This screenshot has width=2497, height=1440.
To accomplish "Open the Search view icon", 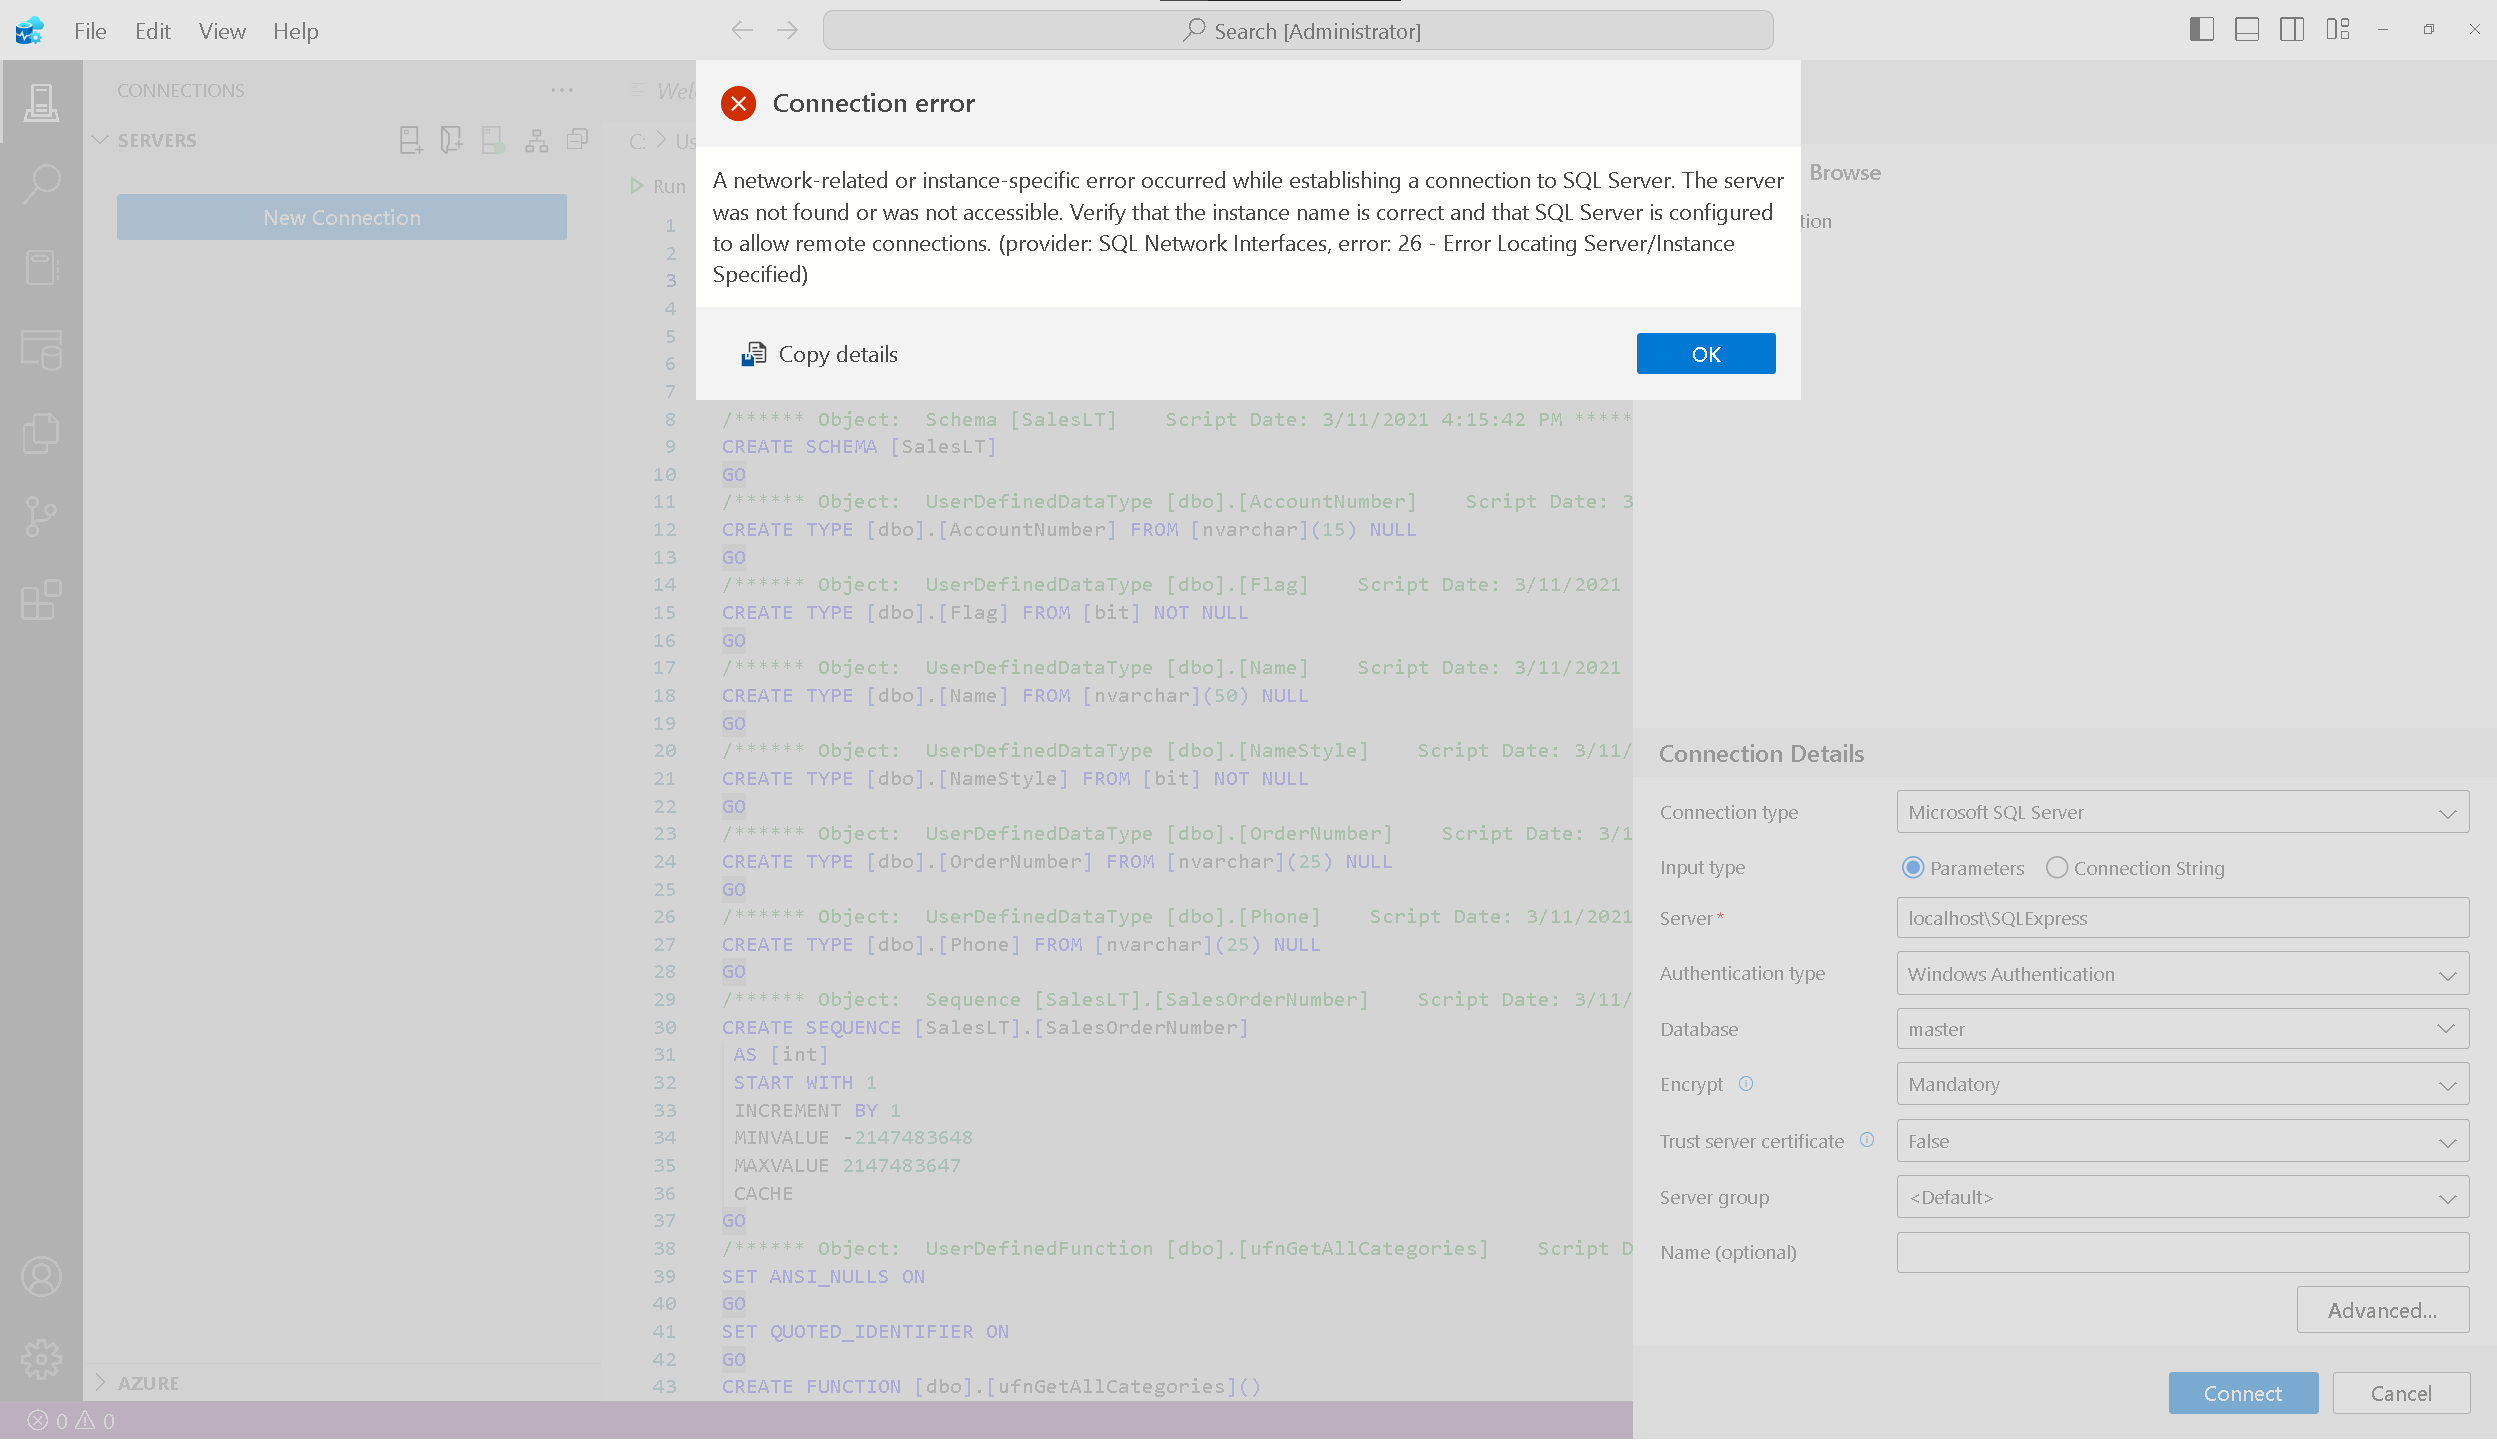I will 41,185.
